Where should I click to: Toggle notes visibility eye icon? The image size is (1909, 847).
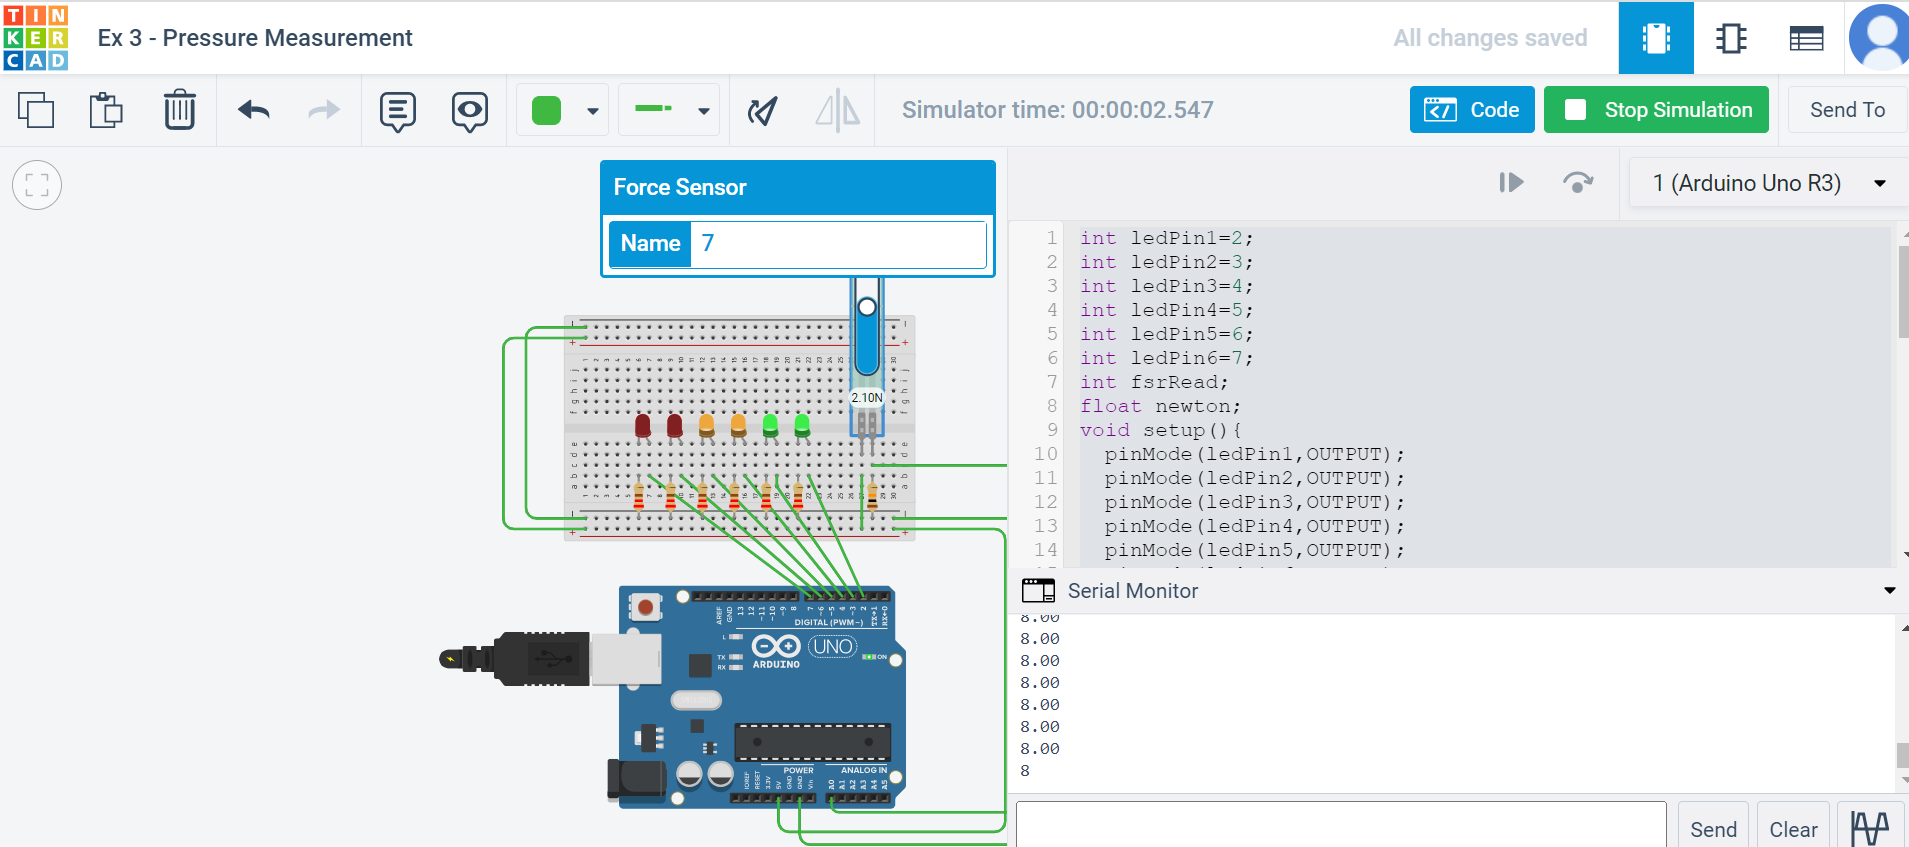point(470,111)
